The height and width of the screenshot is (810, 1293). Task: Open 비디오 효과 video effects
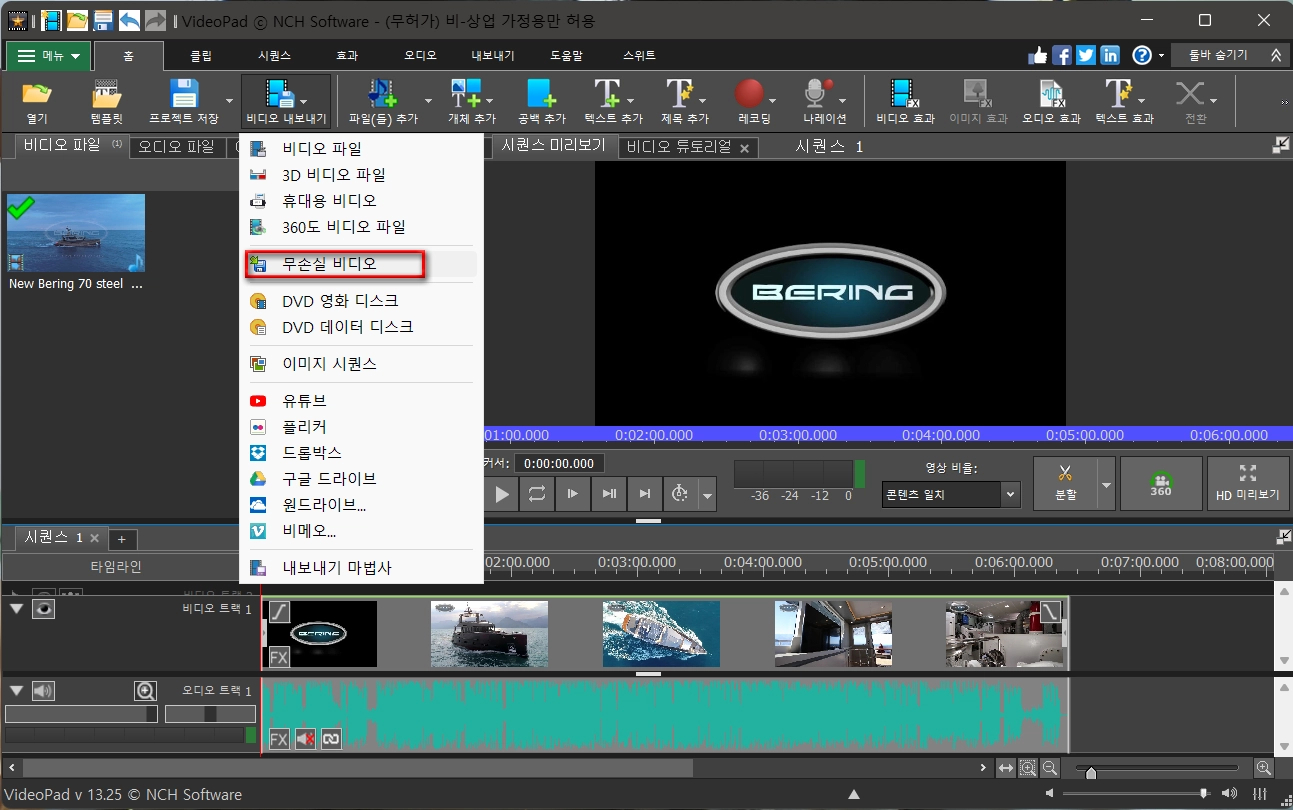(905, 102)
